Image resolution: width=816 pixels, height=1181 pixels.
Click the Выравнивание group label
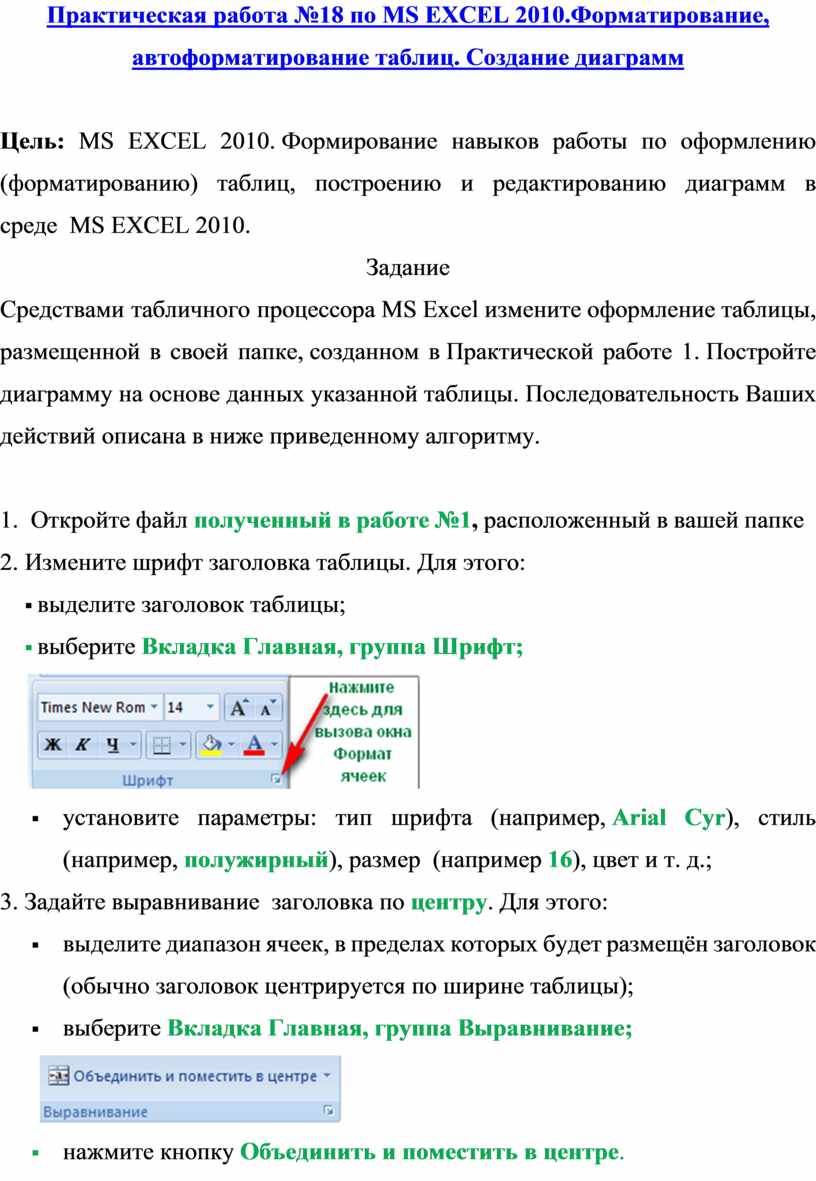point(95,1112)
